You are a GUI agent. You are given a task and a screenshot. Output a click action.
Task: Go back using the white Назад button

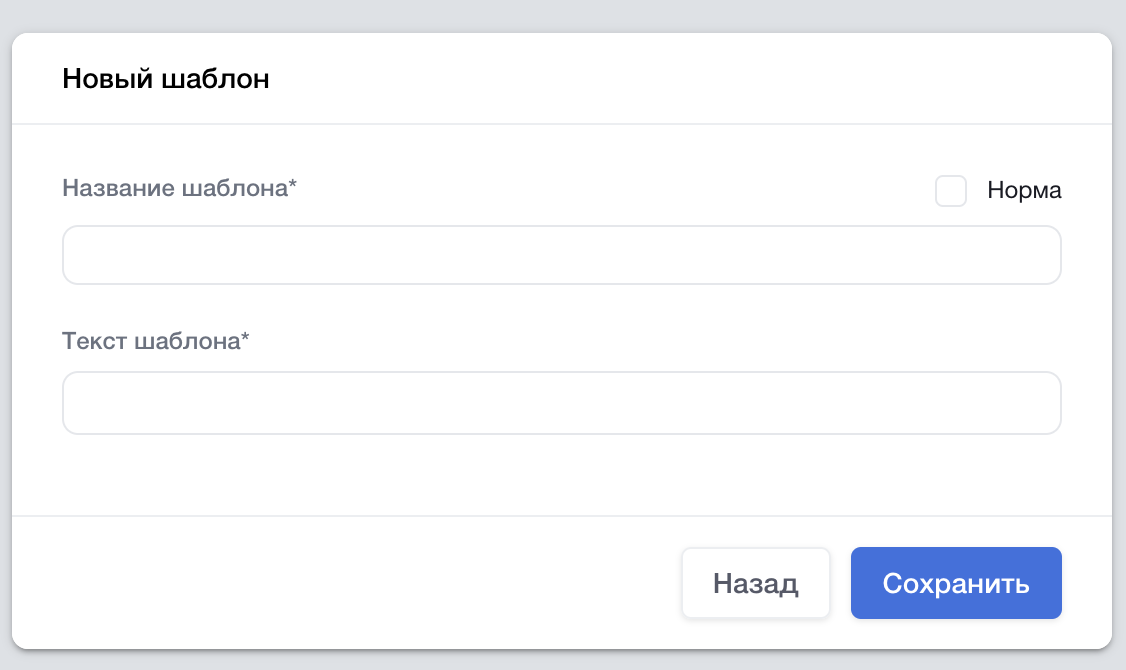click(756, 583)
